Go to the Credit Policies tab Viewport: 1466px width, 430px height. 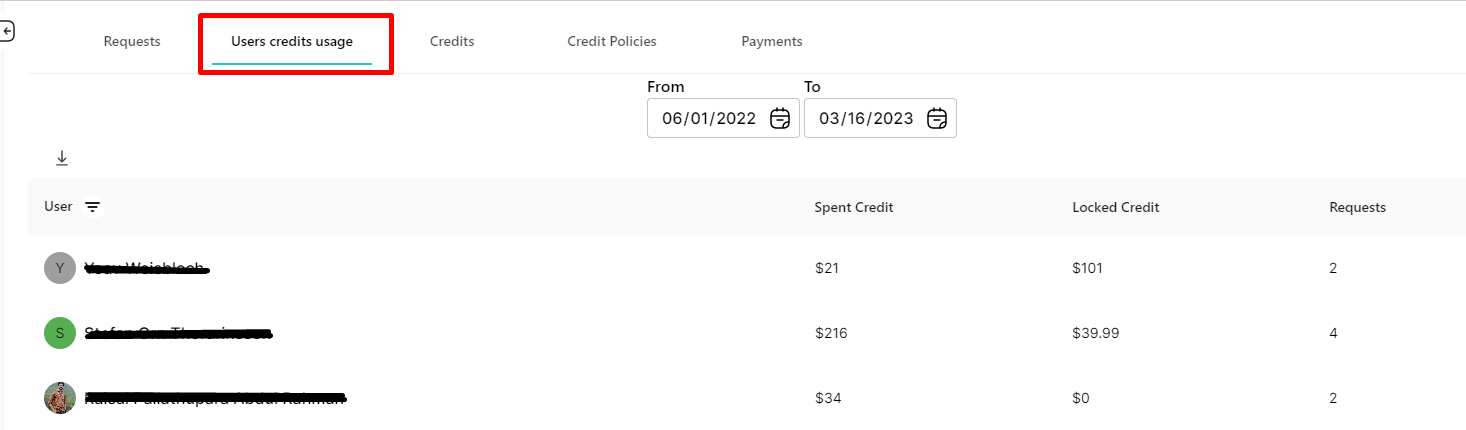point(612,42)
